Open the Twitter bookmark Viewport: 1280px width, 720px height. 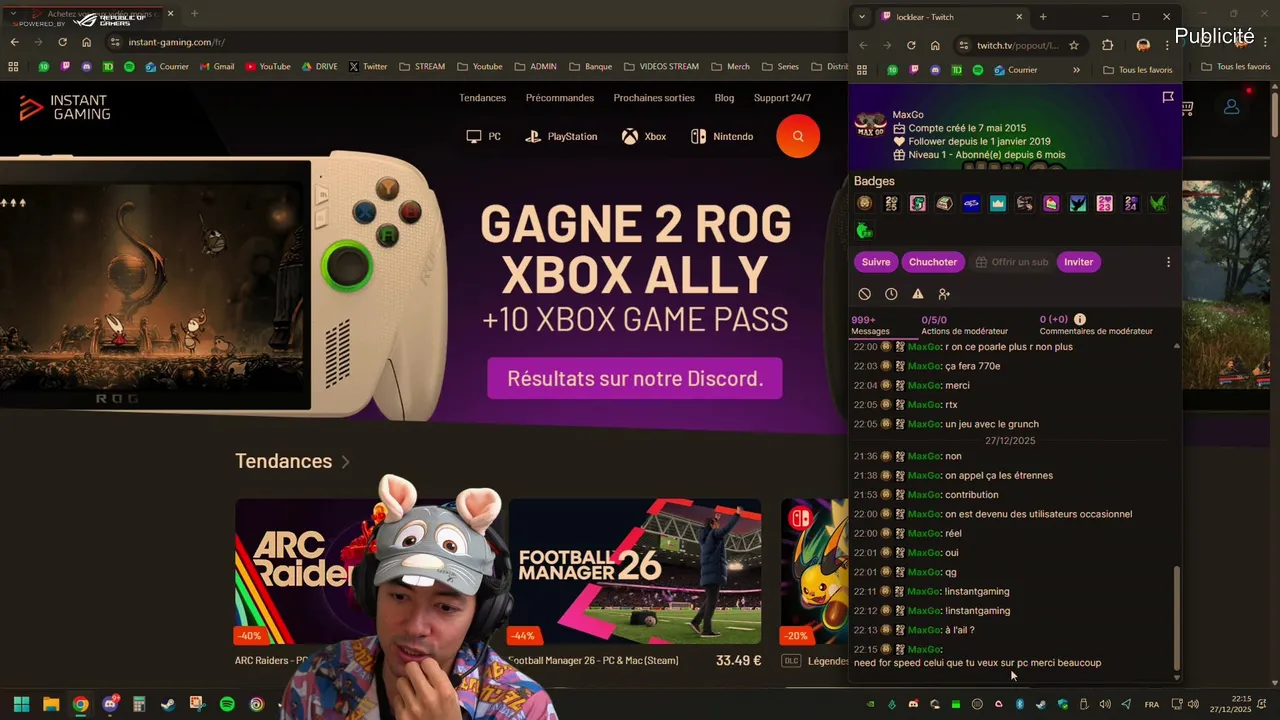tap(368, 67)
